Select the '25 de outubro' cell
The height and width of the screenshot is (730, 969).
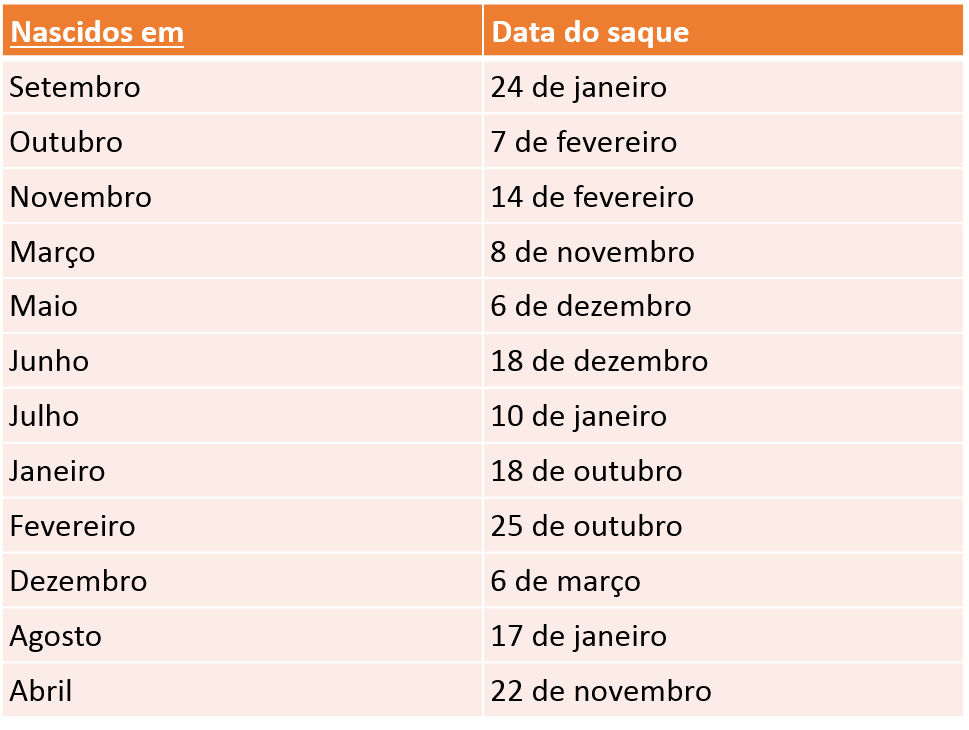pyautogui.click(x=586, y=526)
